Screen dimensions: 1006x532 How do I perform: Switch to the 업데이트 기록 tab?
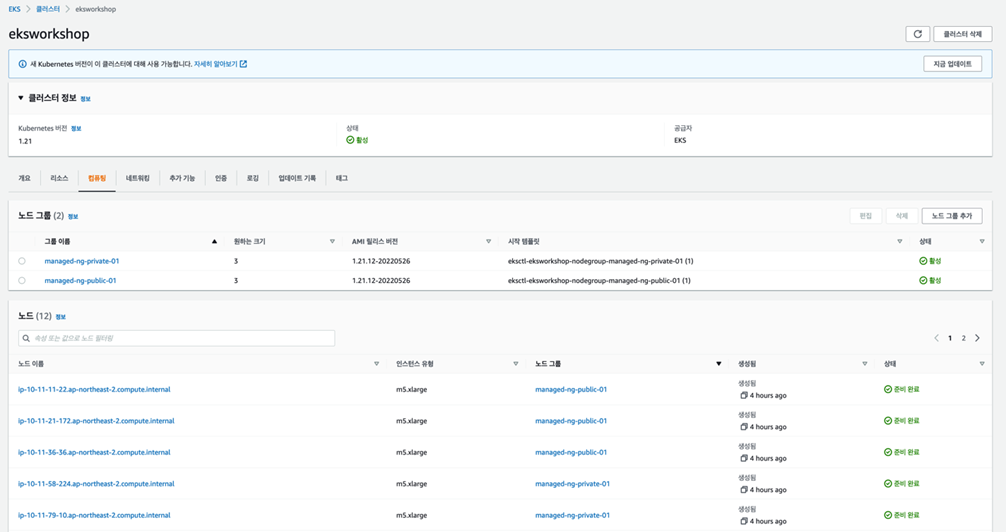[297, 178]
